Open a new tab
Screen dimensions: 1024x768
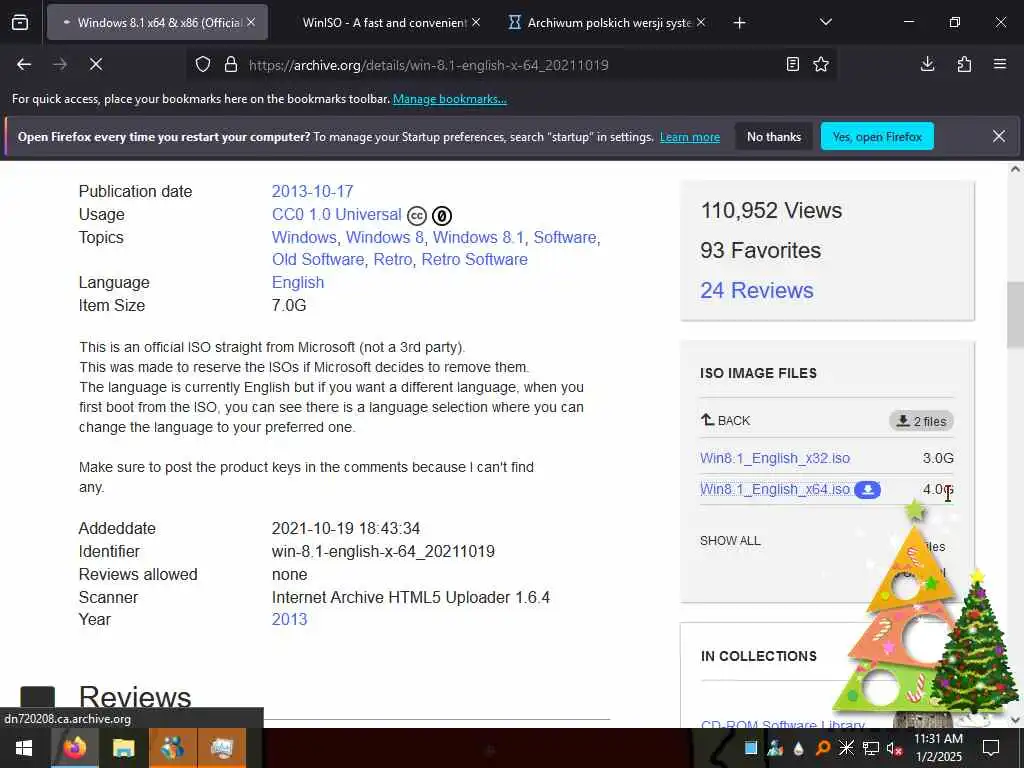(x=739, y=23)
